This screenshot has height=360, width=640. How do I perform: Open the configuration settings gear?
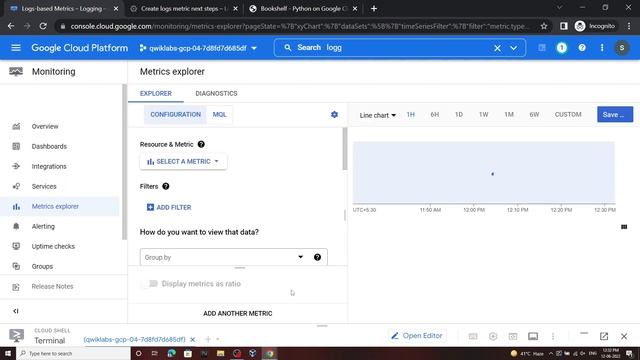click(x=334, y=115)
